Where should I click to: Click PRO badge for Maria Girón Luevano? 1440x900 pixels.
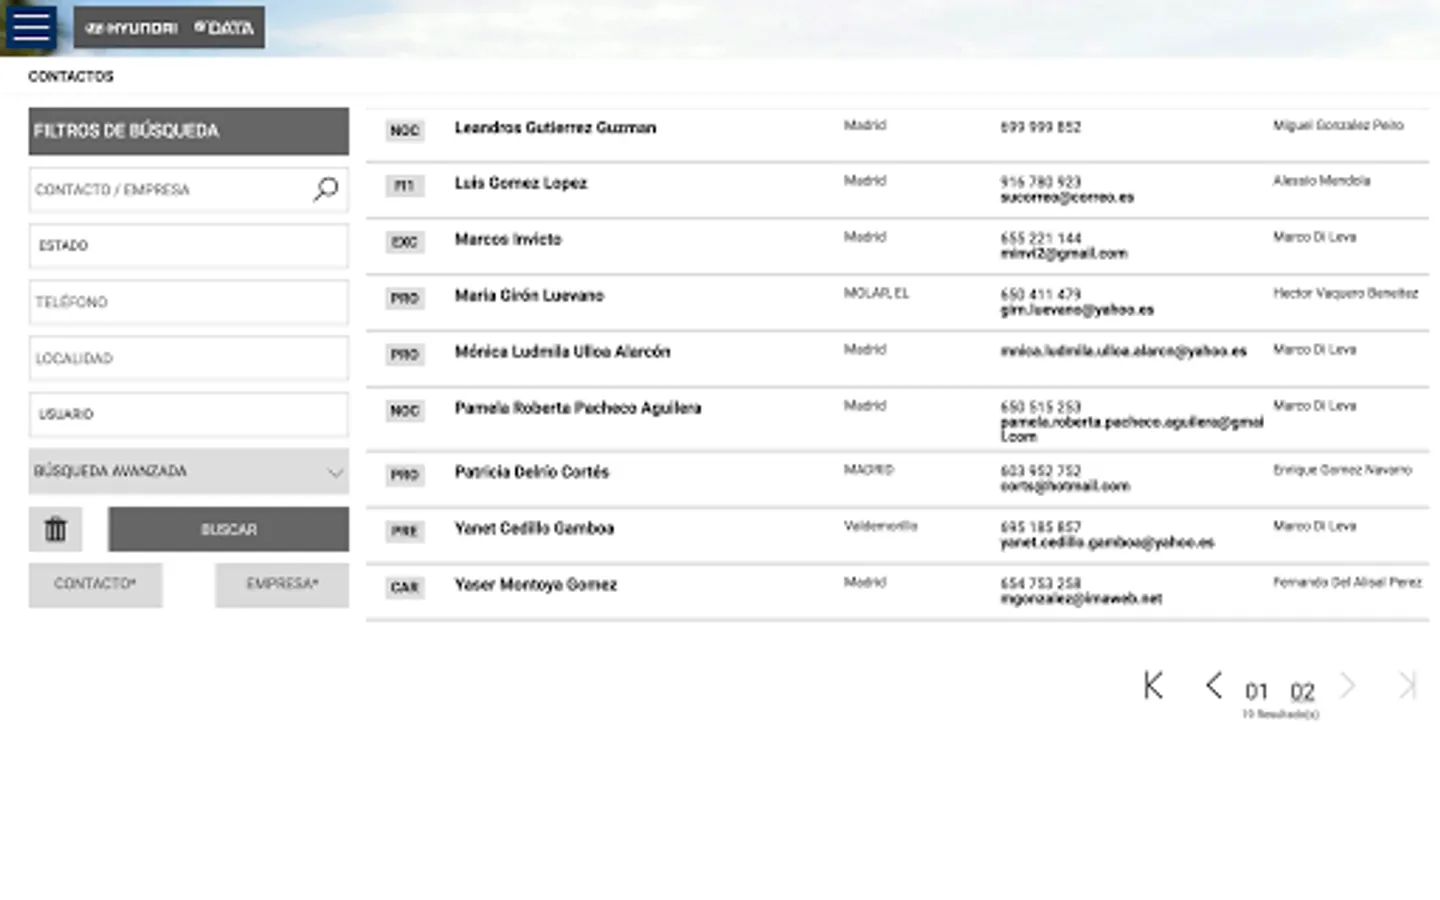point(405,298)
